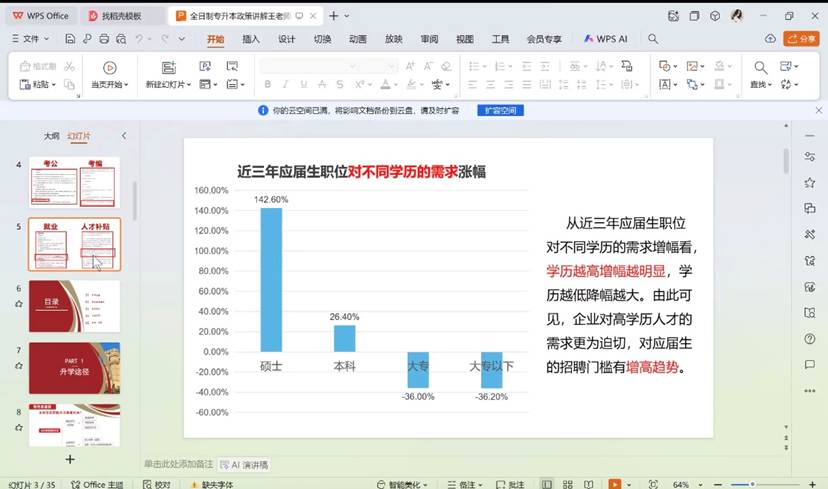Click the AI 演讲稿 button
The width and height of the screenshot is (828, 489).
tap(244, 465)
